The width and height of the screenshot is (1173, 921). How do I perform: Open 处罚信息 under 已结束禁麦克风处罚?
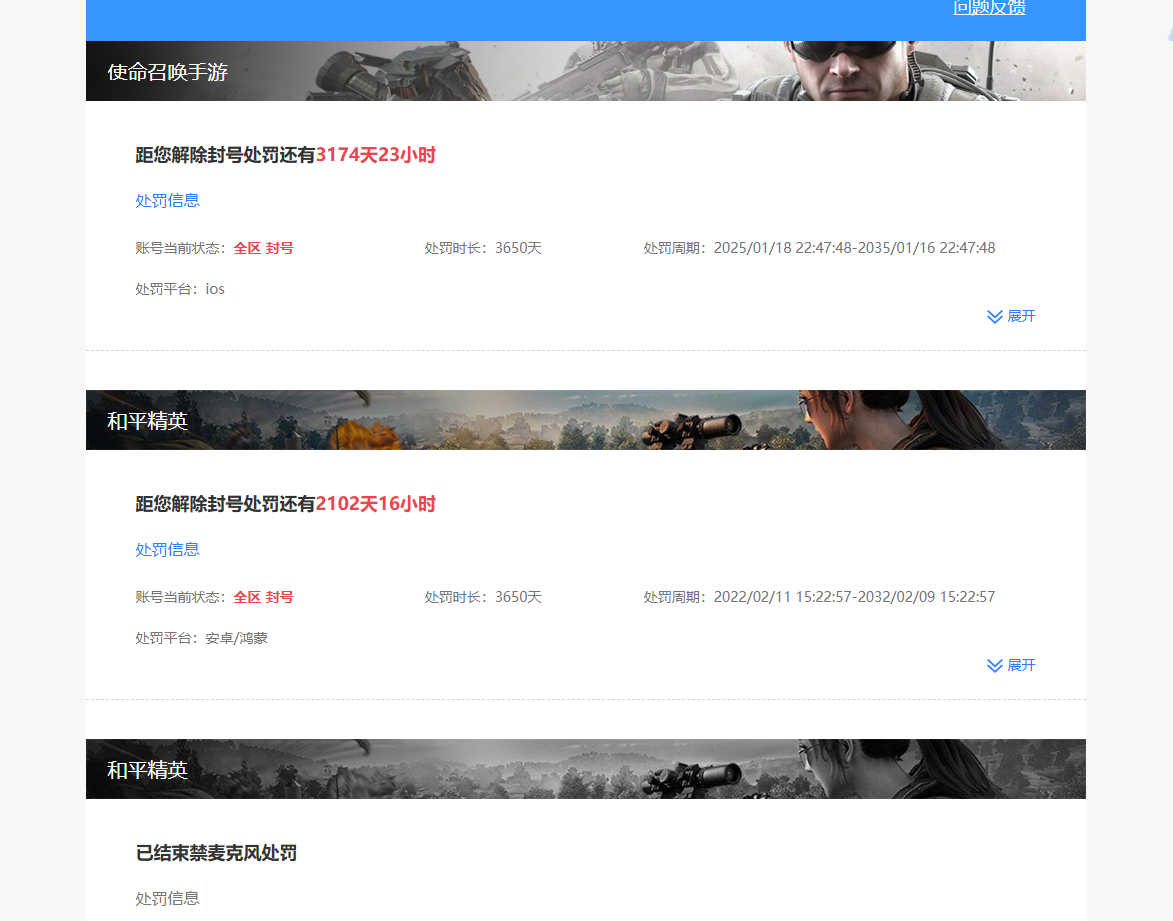click(168, 899)
